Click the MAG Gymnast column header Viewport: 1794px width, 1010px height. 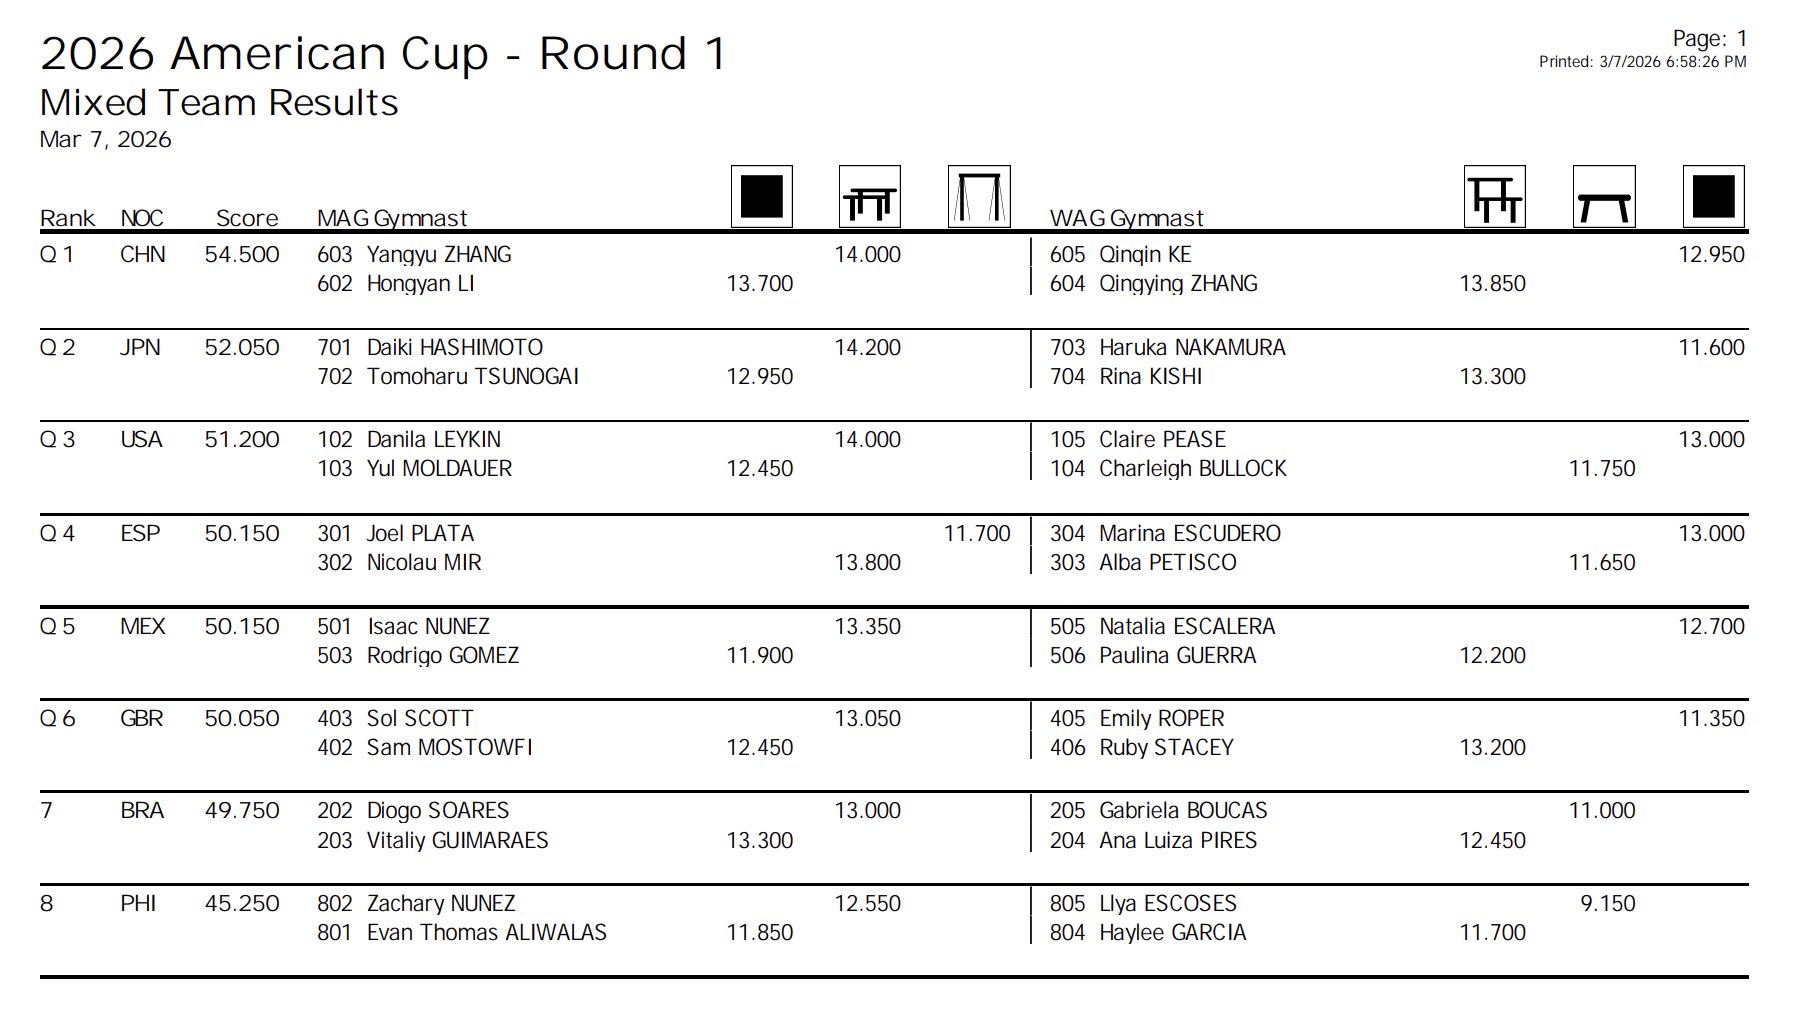392,218
